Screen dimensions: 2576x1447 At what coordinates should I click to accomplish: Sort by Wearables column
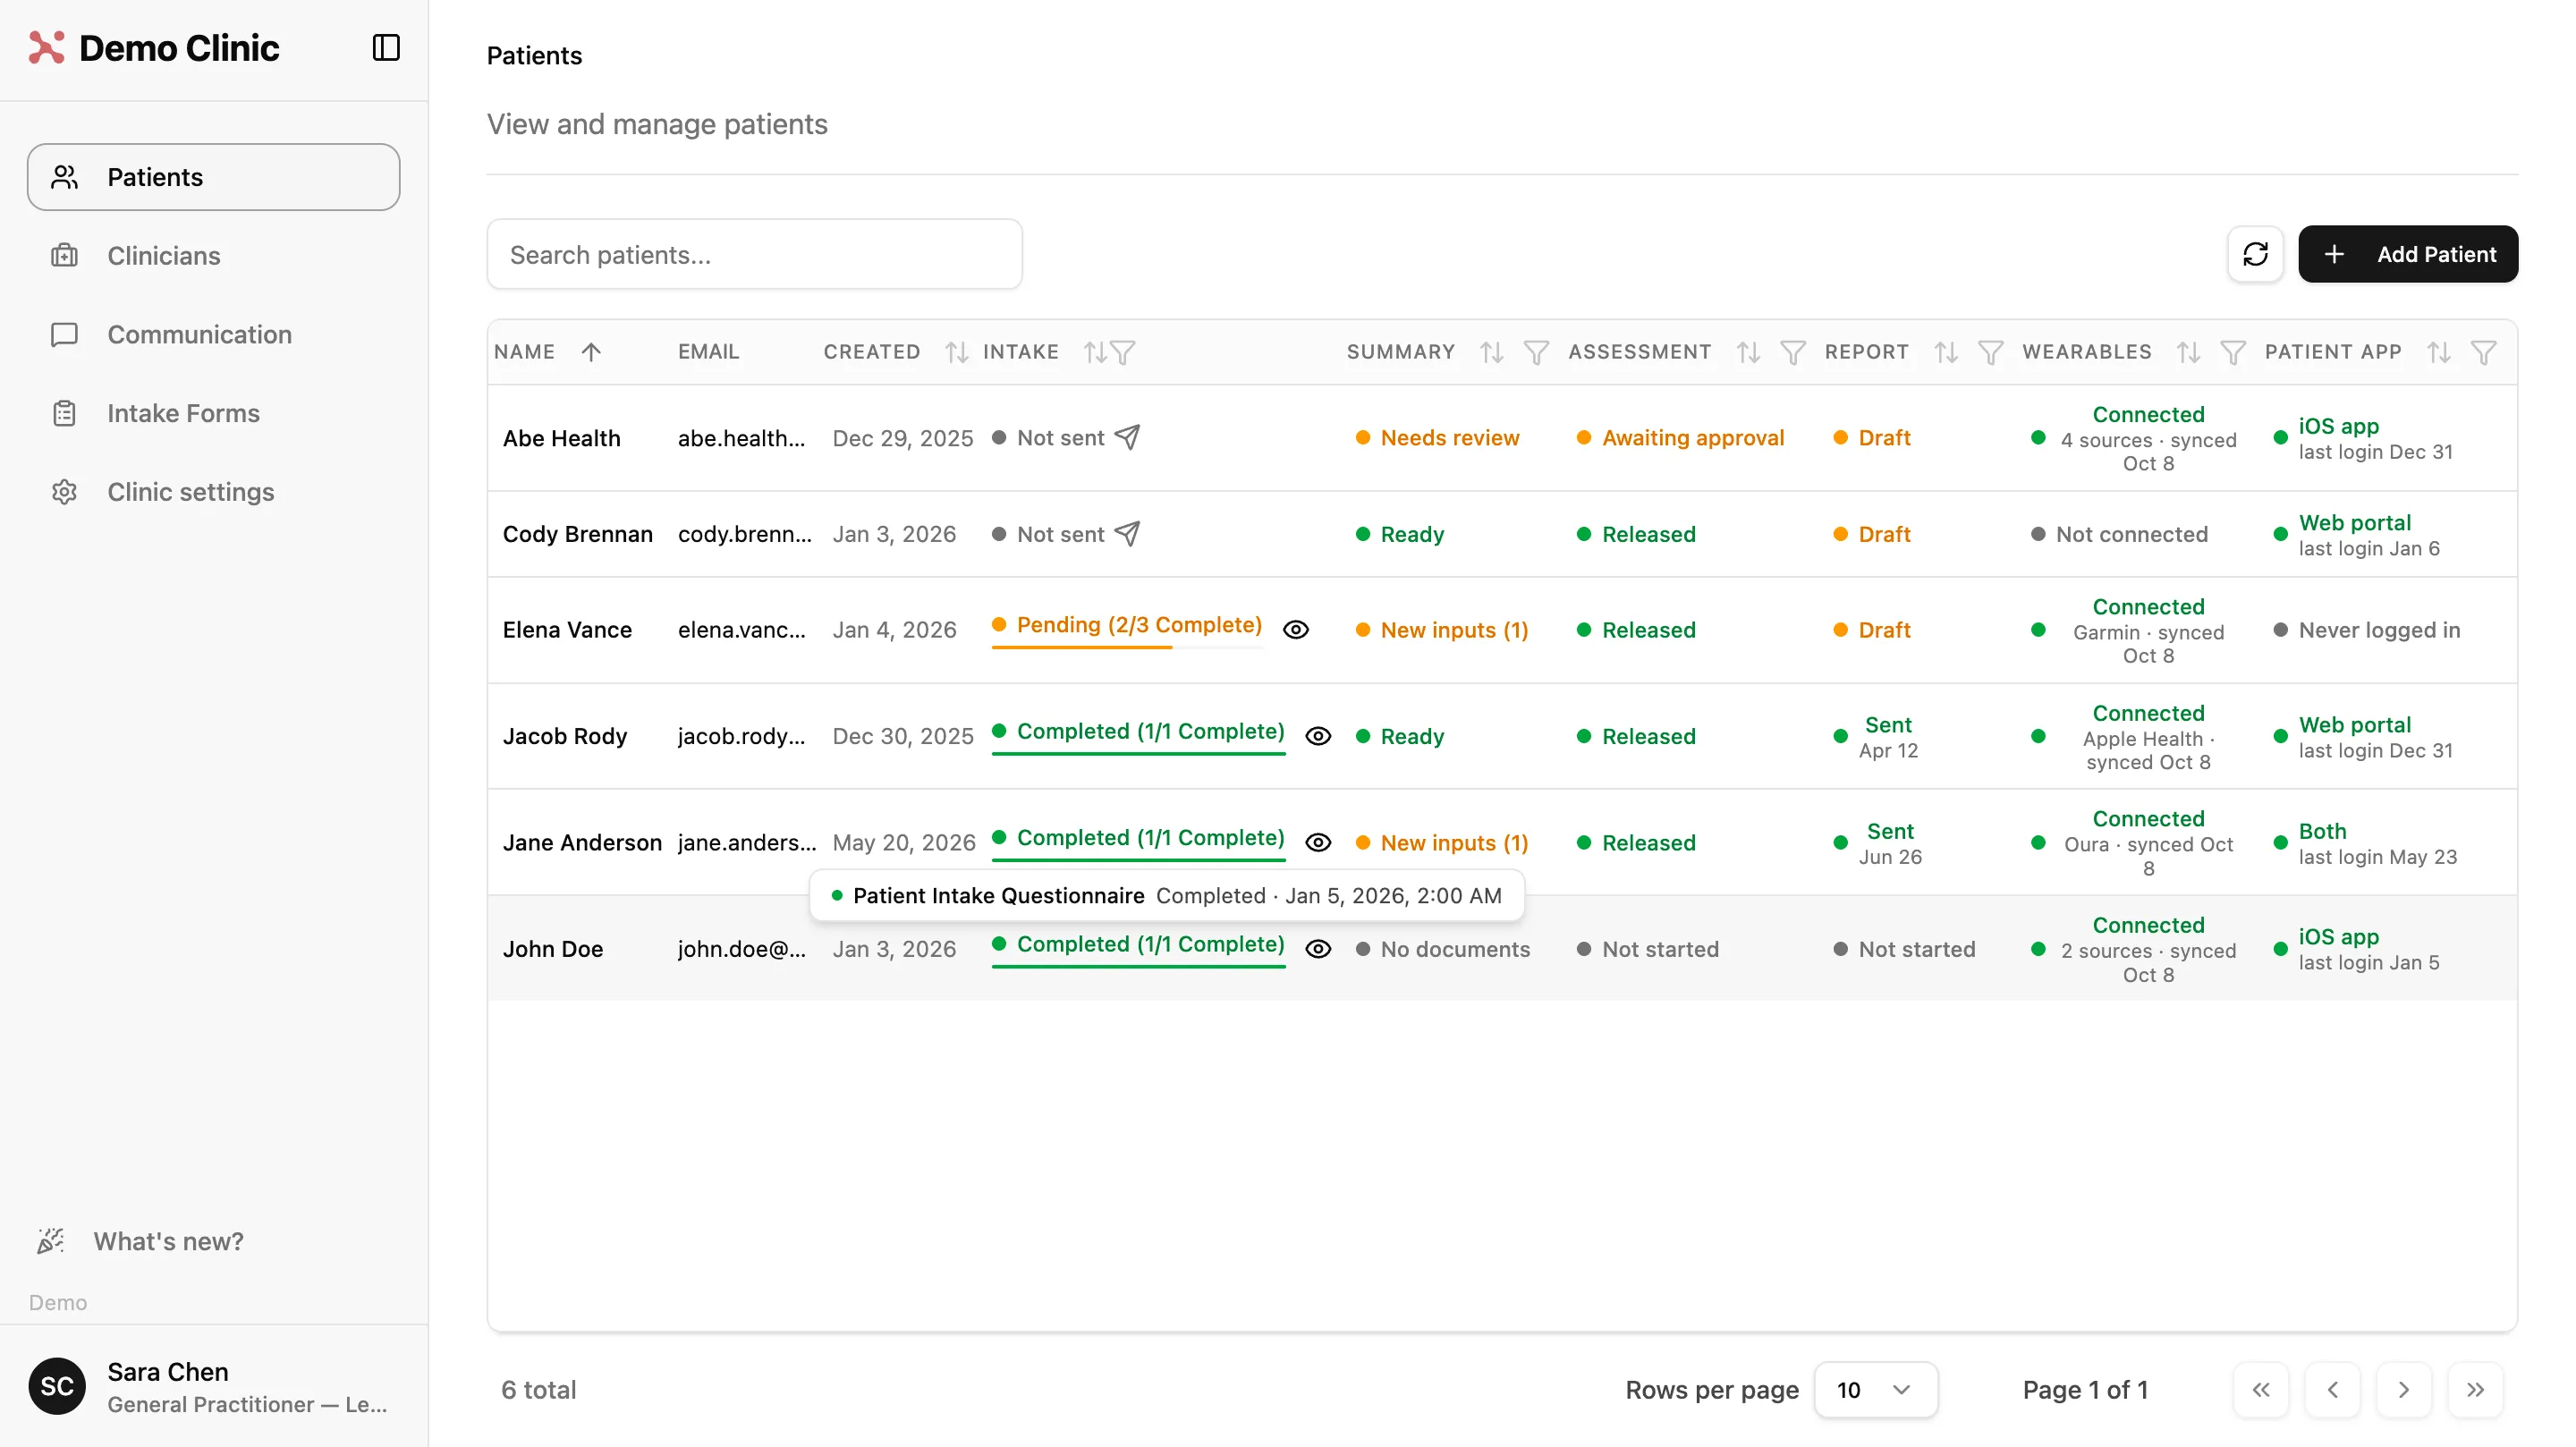pos(2188,352)
